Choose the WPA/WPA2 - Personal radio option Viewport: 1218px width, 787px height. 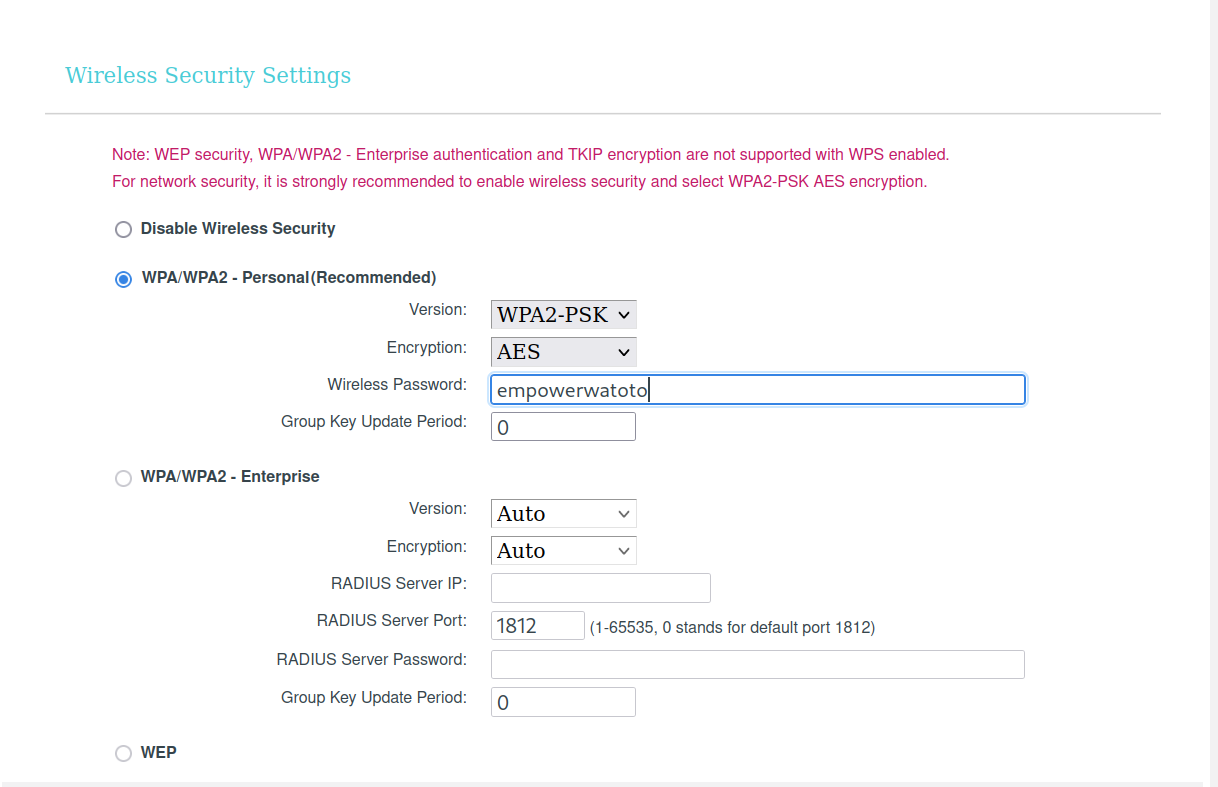pos(123,279)
